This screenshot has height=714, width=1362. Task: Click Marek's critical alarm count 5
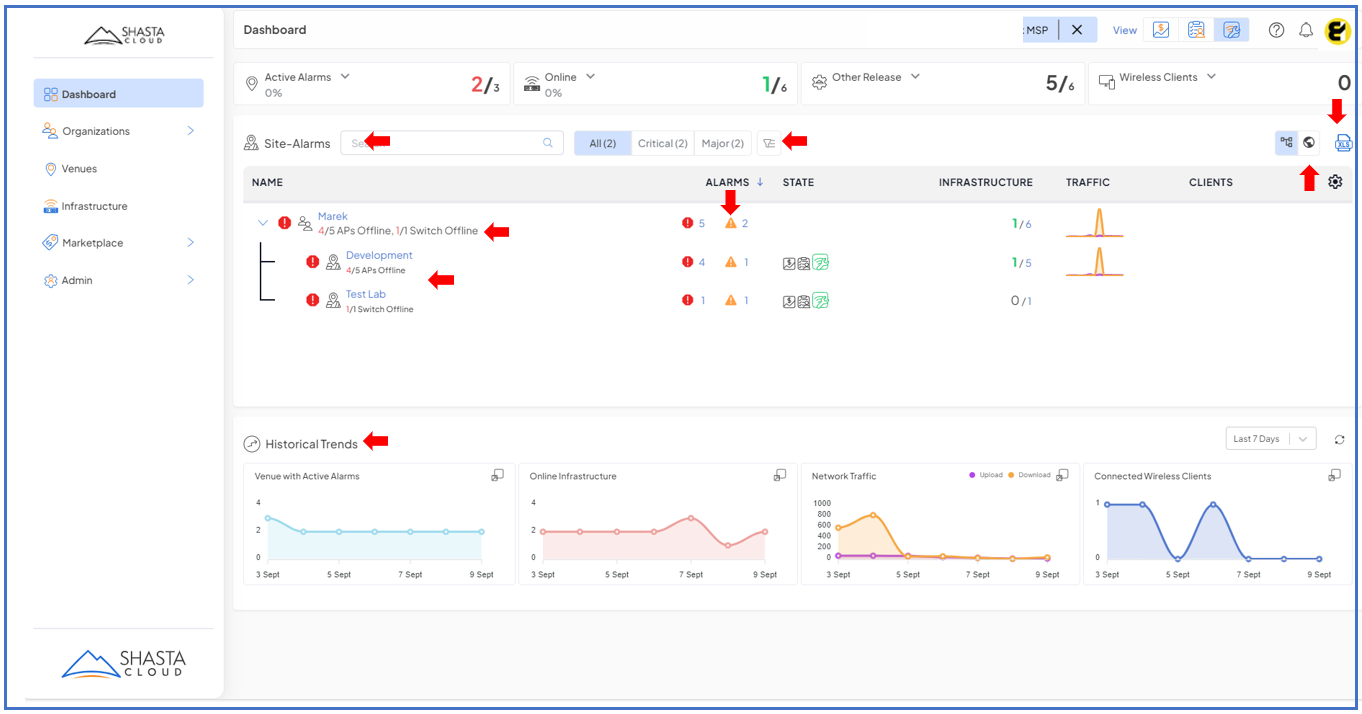pyautogui.click(x=702, y=223)
